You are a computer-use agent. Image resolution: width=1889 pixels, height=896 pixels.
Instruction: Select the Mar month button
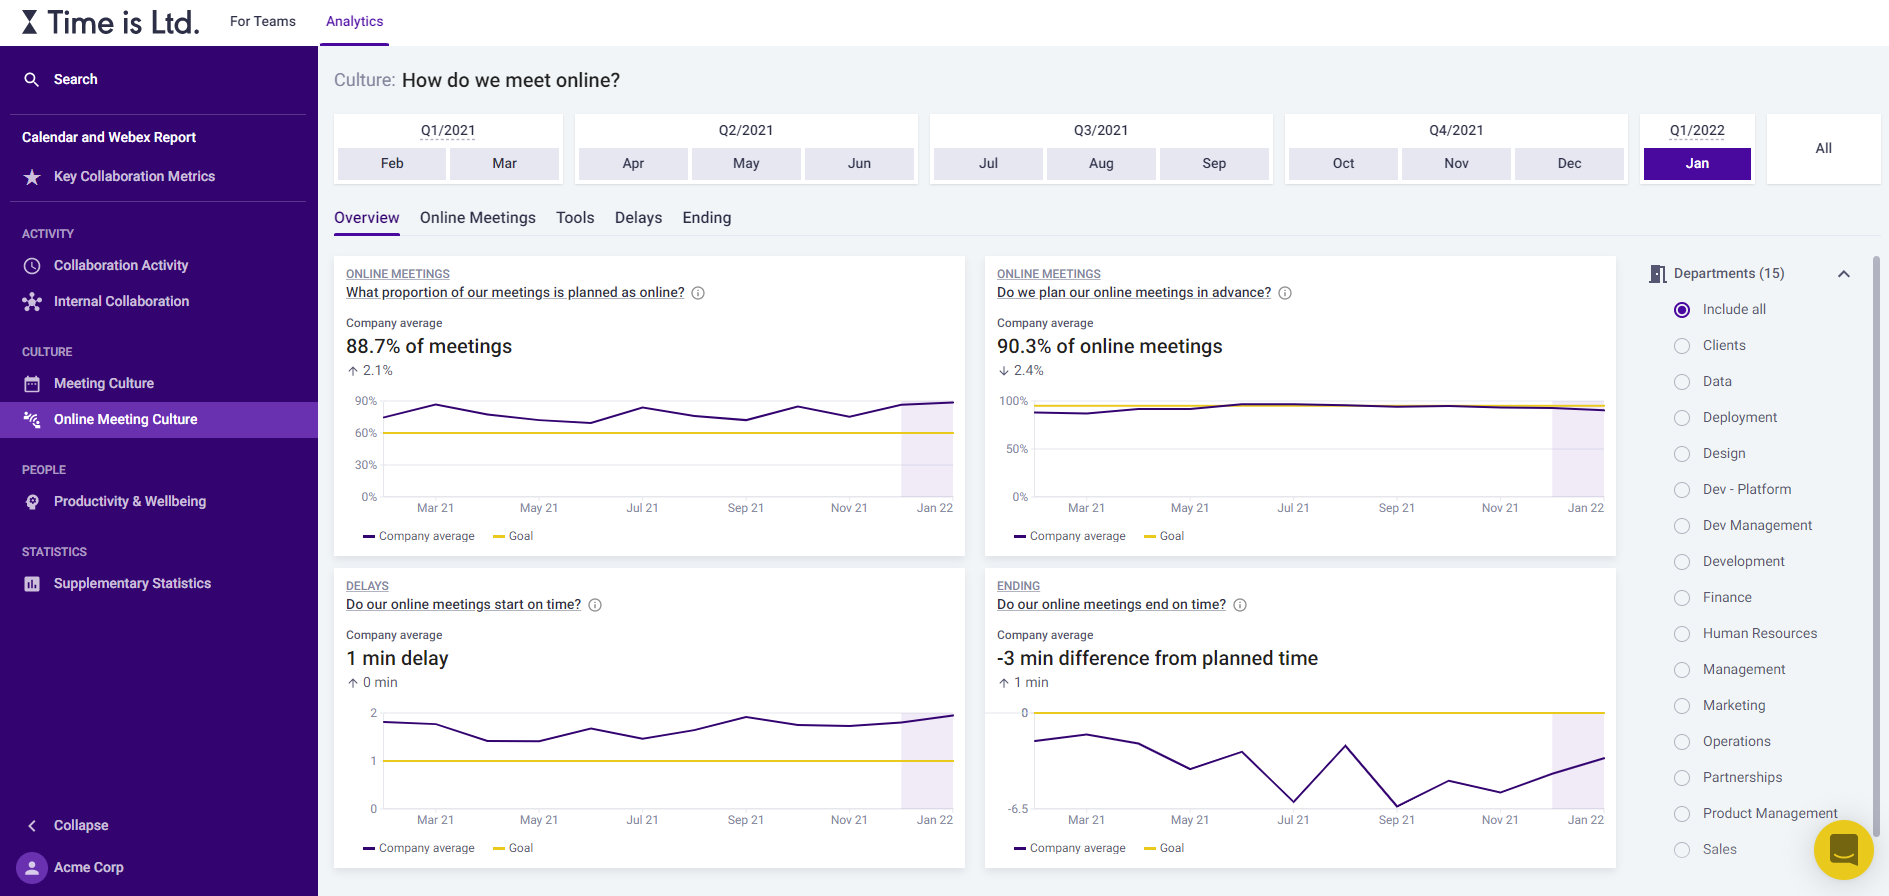504,164
